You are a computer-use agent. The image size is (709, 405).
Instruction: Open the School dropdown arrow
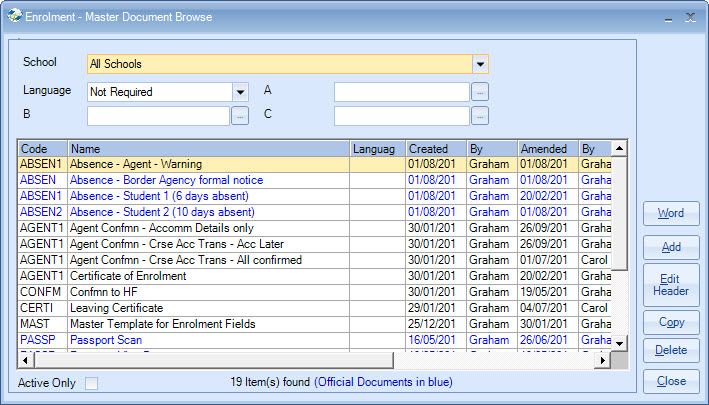[x=480, y=64]
